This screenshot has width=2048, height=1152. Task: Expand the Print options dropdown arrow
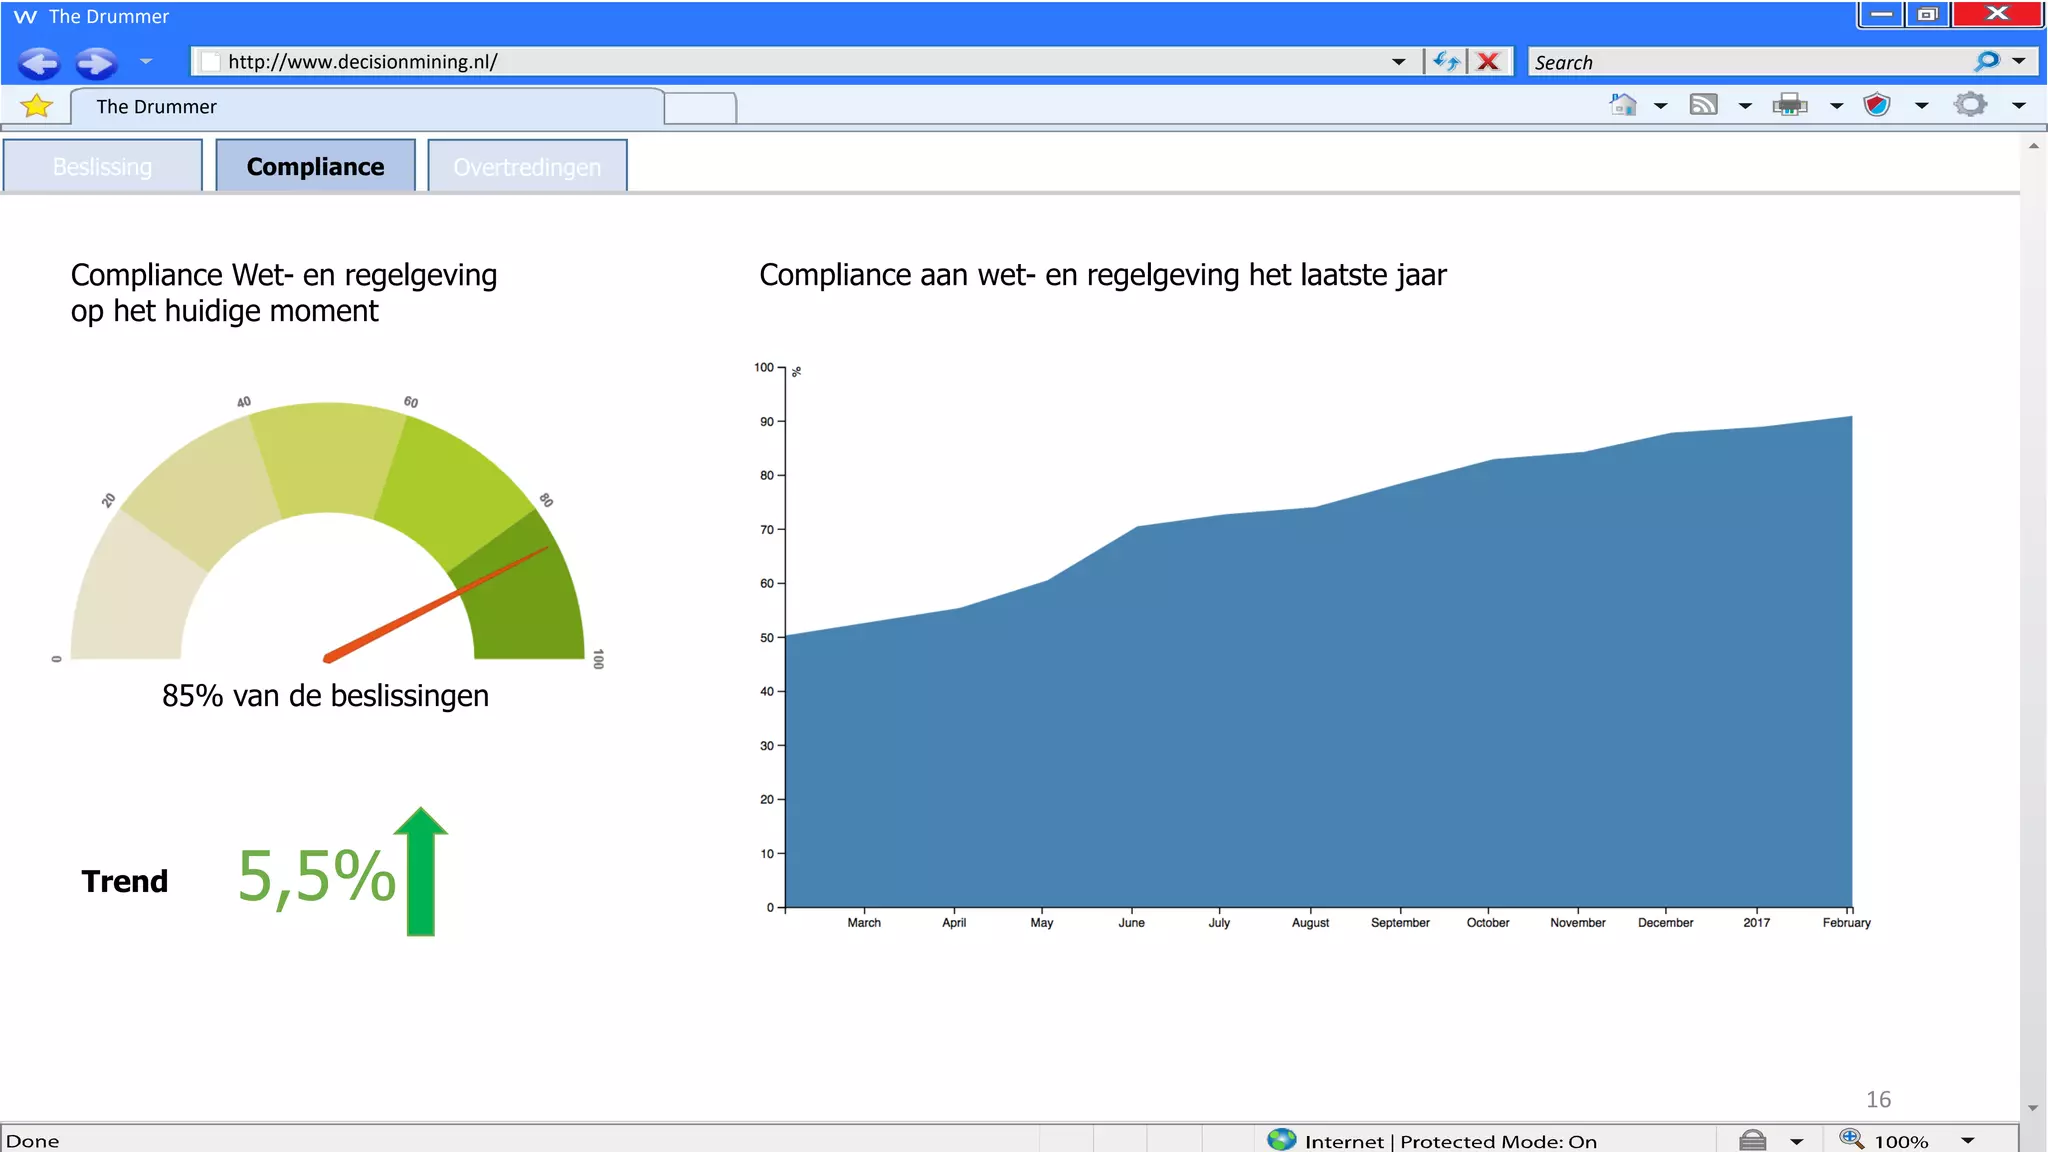(1836, 105)
